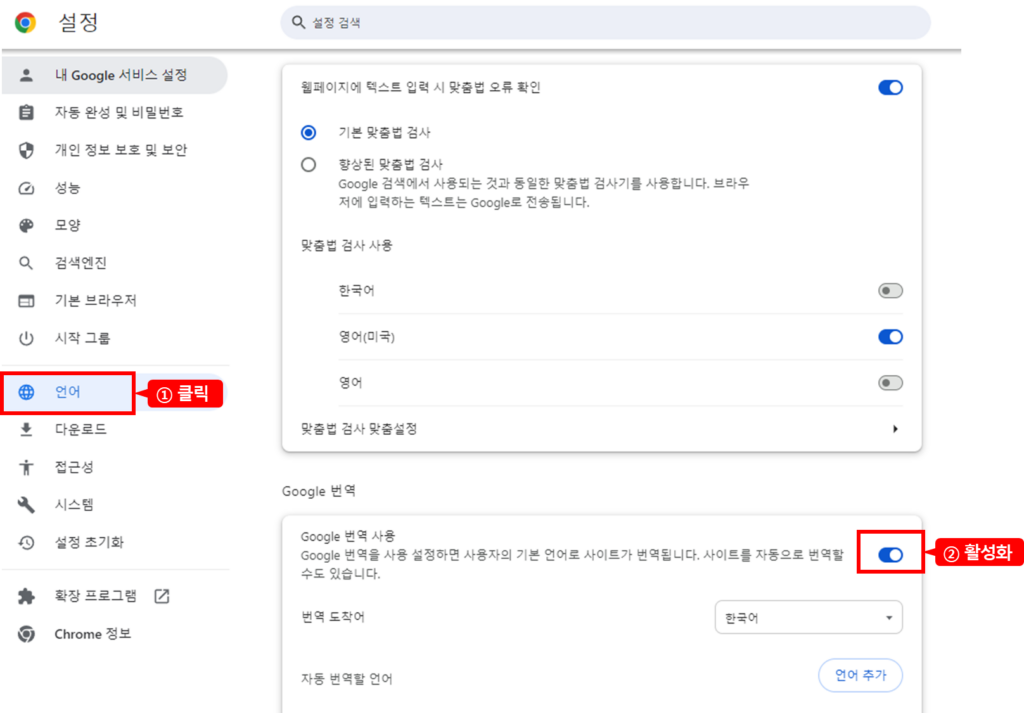Open downloads via the download arrow icon

pos(27,429)
